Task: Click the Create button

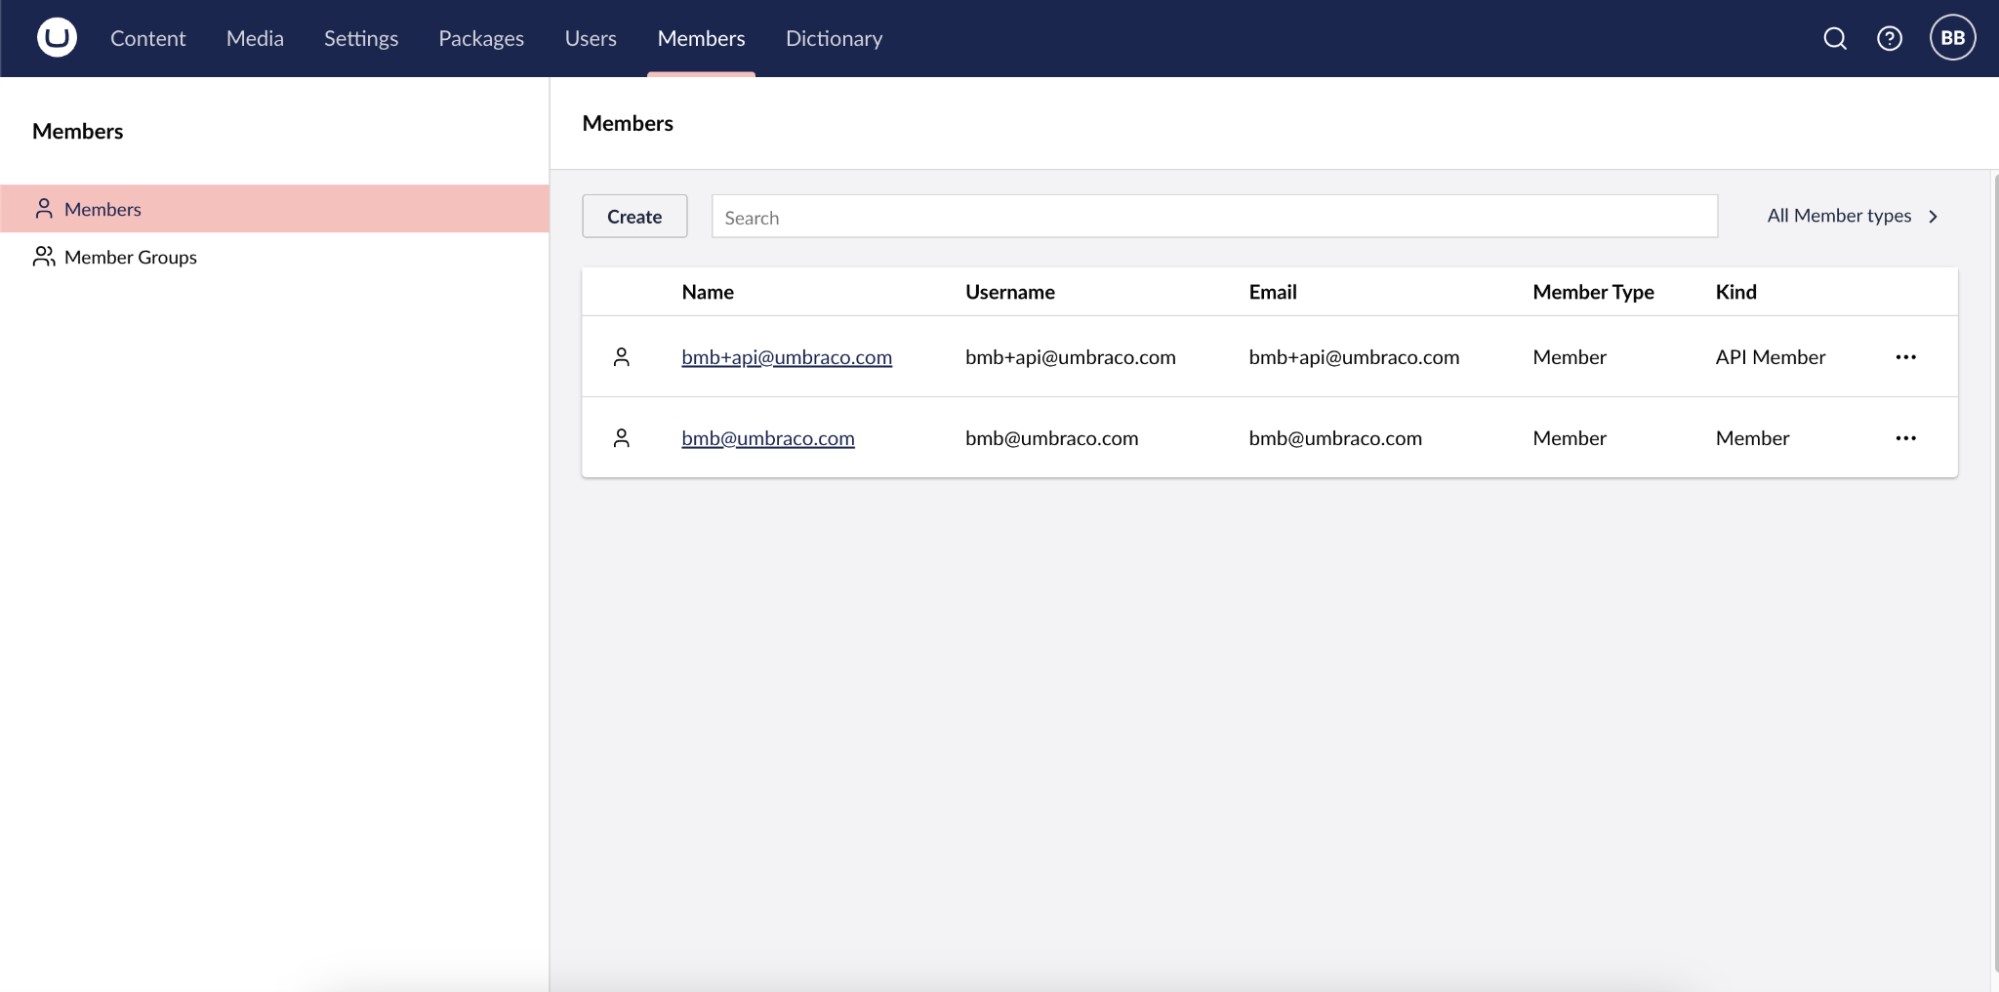Action: [x=634, y=215]
